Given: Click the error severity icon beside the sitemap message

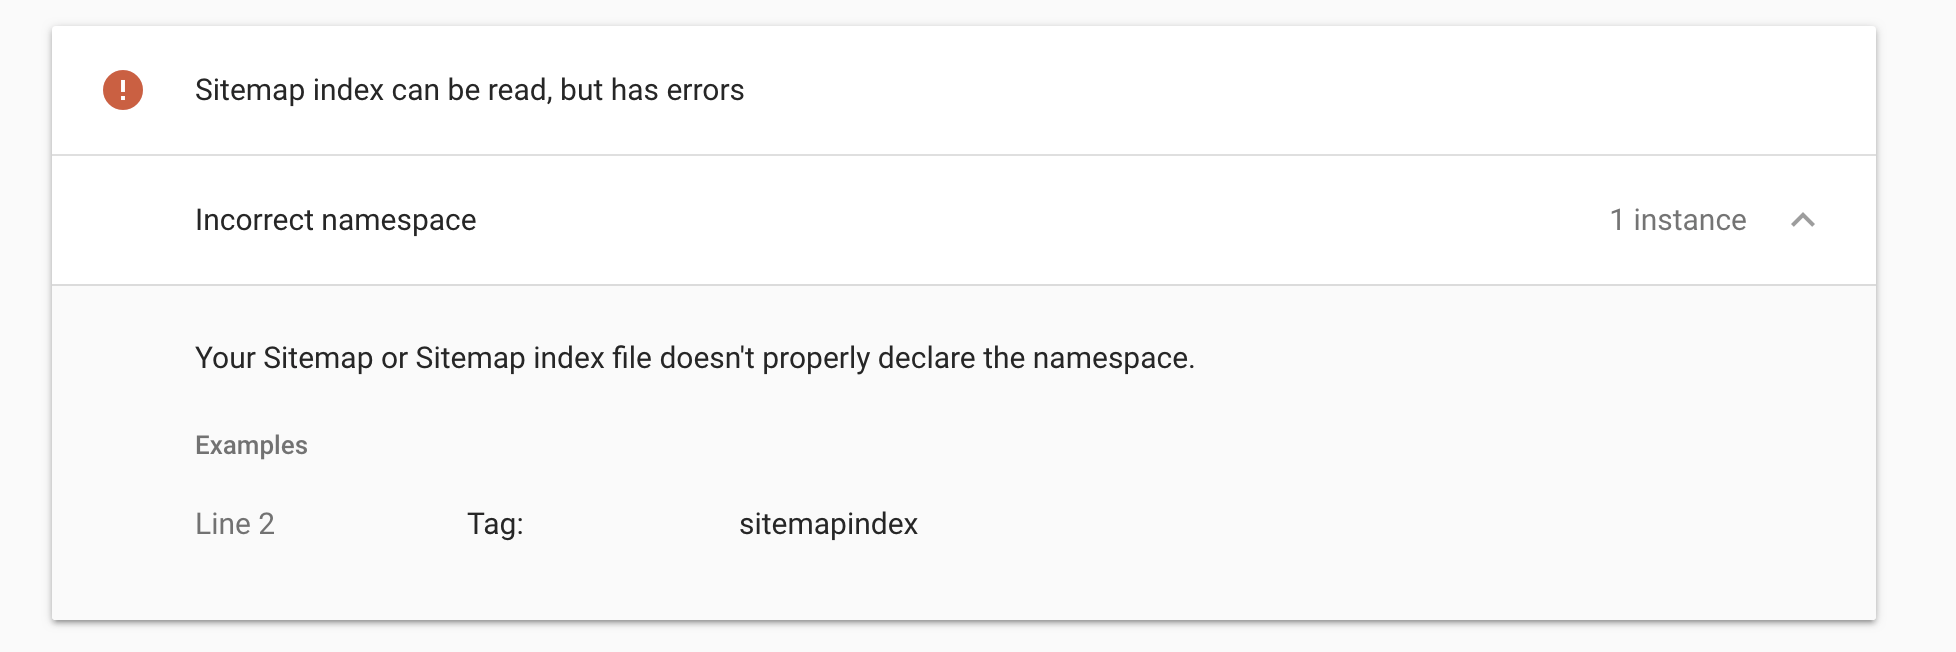Looking at the screenshot, I should click(122, 89).
